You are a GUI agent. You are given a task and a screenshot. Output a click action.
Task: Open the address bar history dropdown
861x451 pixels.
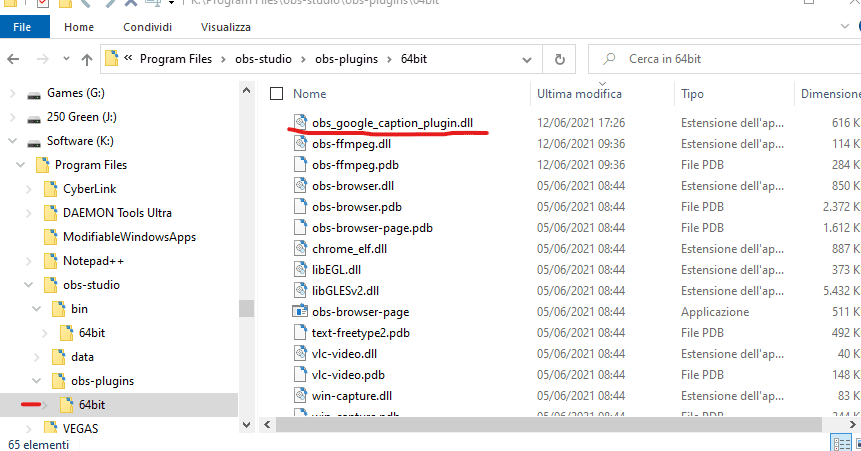(x=530, y=59)
